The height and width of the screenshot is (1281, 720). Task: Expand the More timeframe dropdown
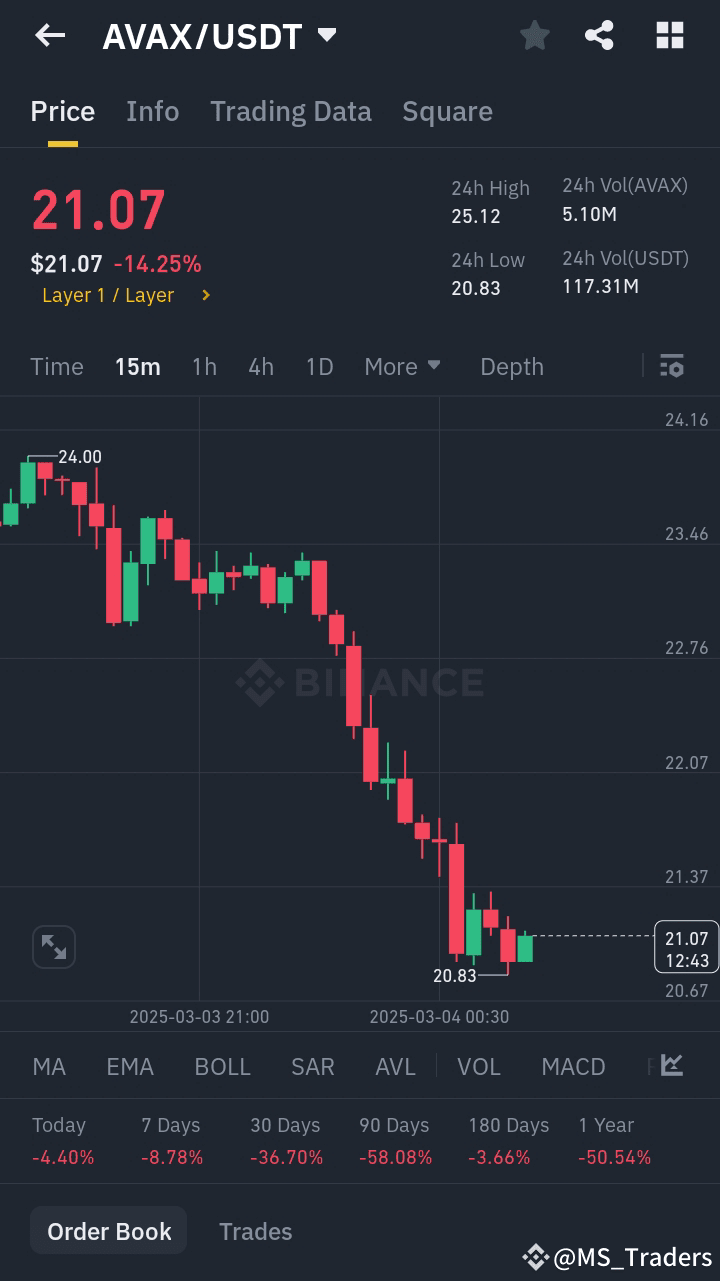[x=402, y=366]
